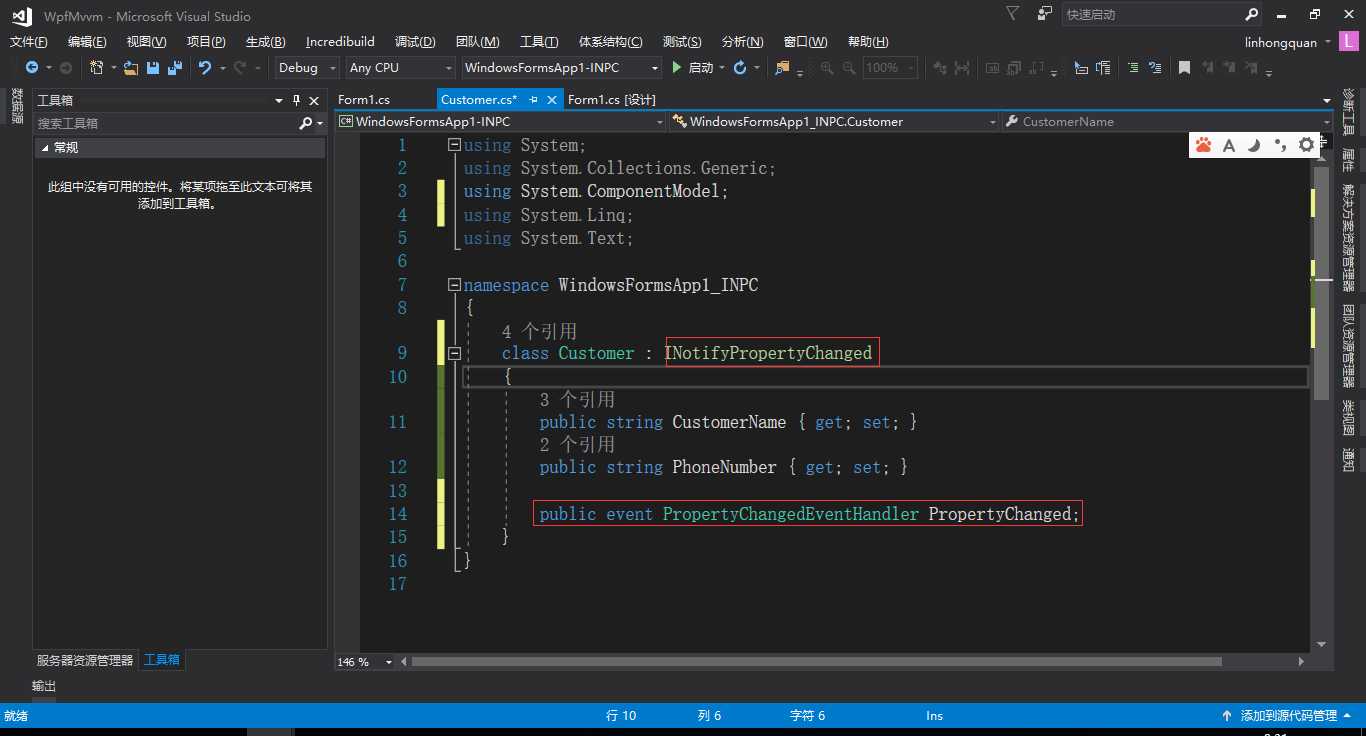Viewport: 1366px width, 736px height.
Task: Open the 文件(F) menu
Action: tap(28, 42)
